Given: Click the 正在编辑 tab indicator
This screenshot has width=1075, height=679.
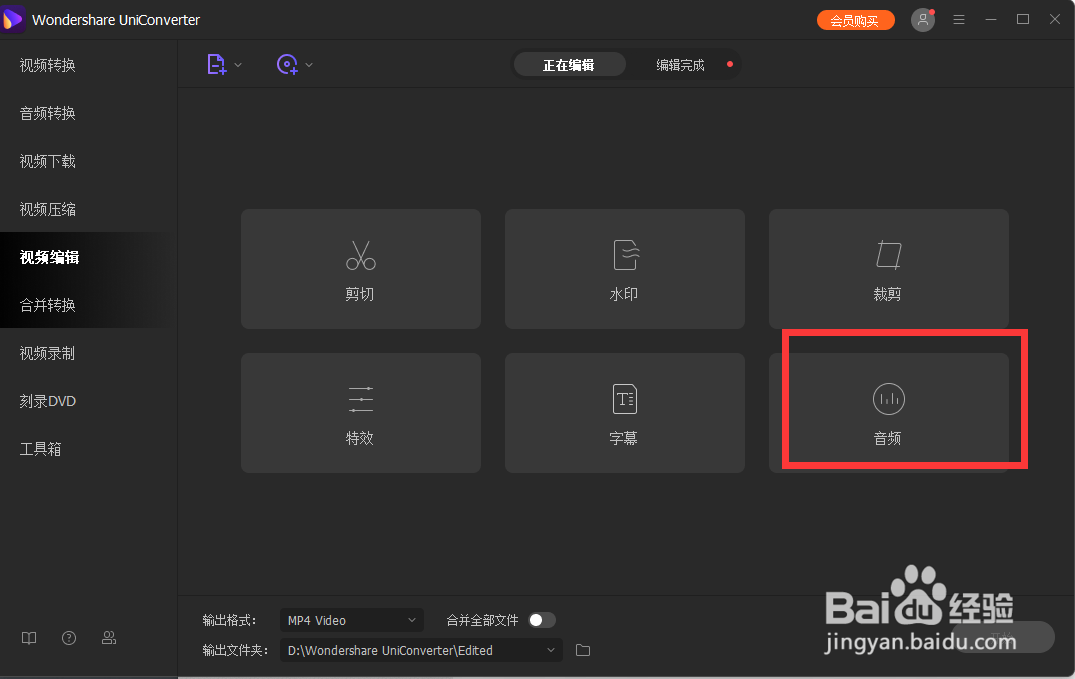Looking at the screenshot, I should [569, 64].
